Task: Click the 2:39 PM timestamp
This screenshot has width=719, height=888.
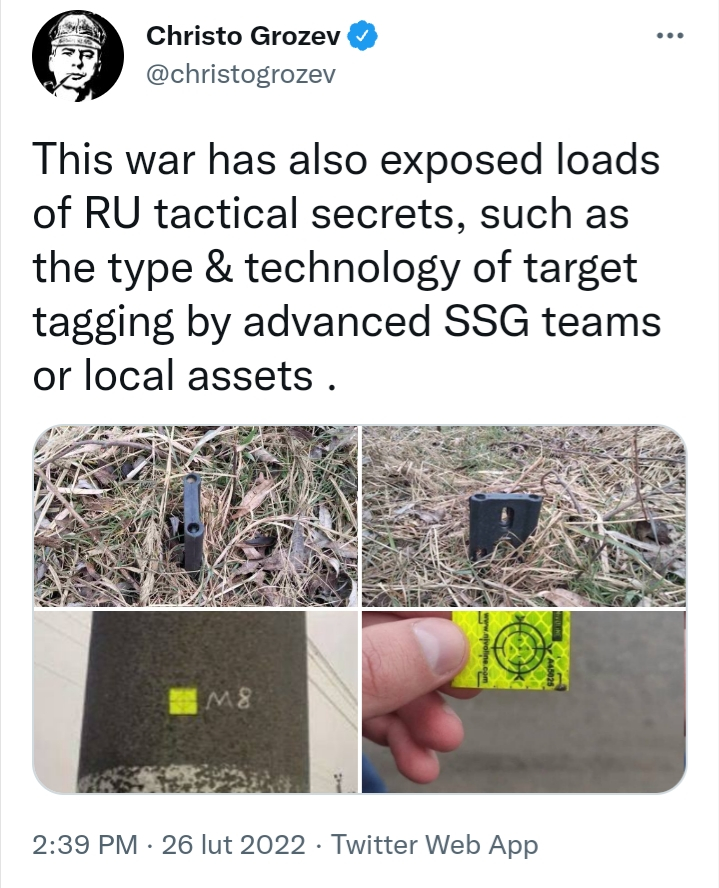Action: tap(85, 844)
